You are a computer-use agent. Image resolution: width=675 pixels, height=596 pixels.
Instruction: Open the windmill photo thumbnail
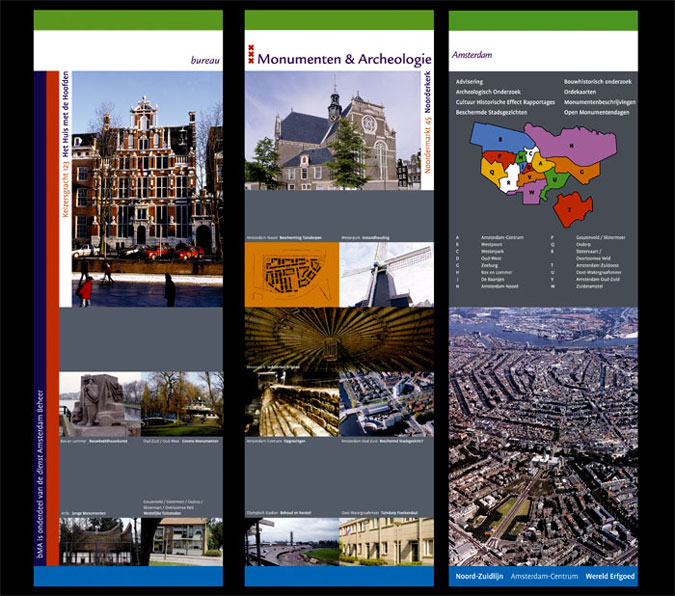coord(385,274)
